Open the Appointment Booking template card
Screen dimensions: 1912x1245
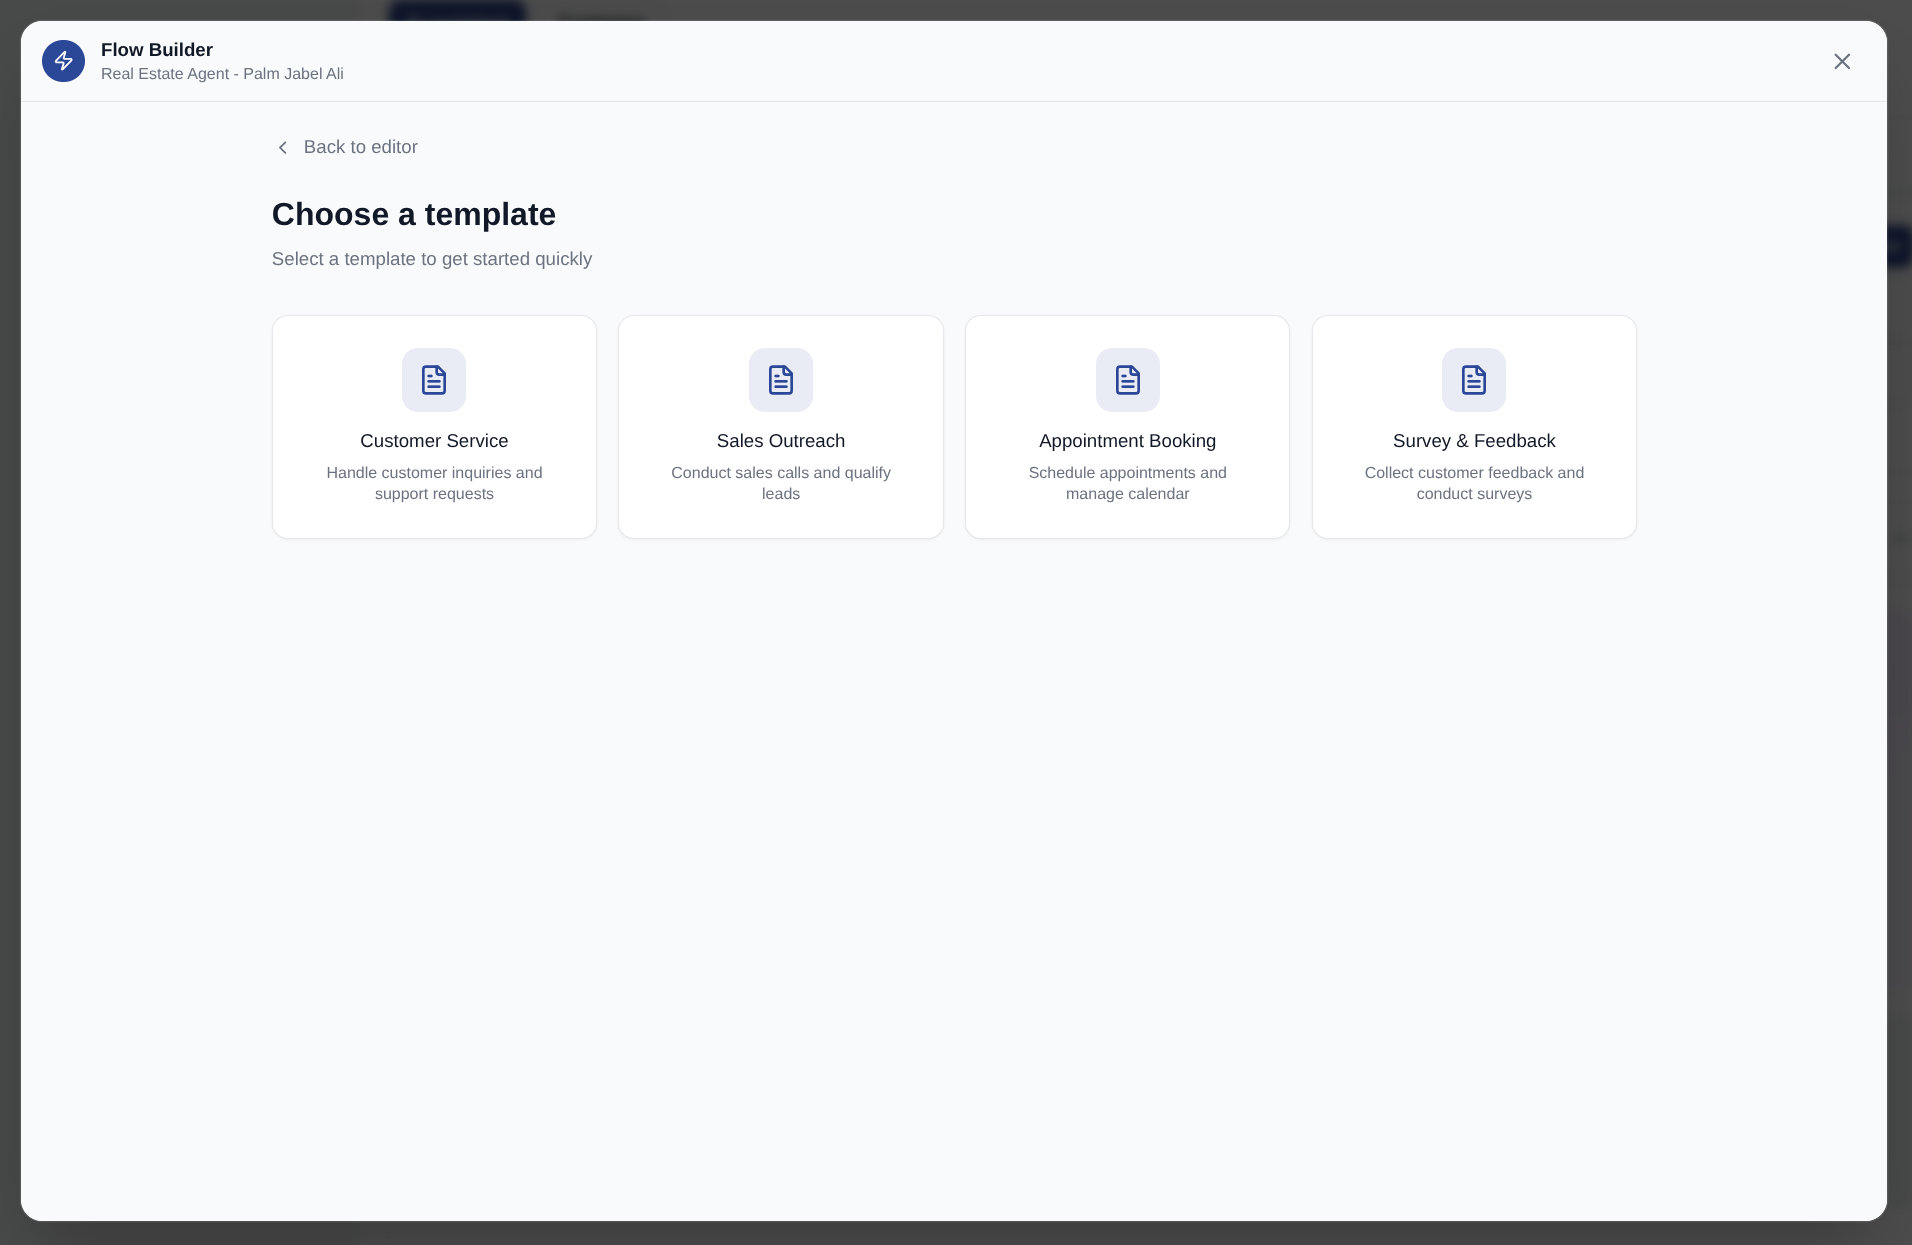(x=1127, y=427)
